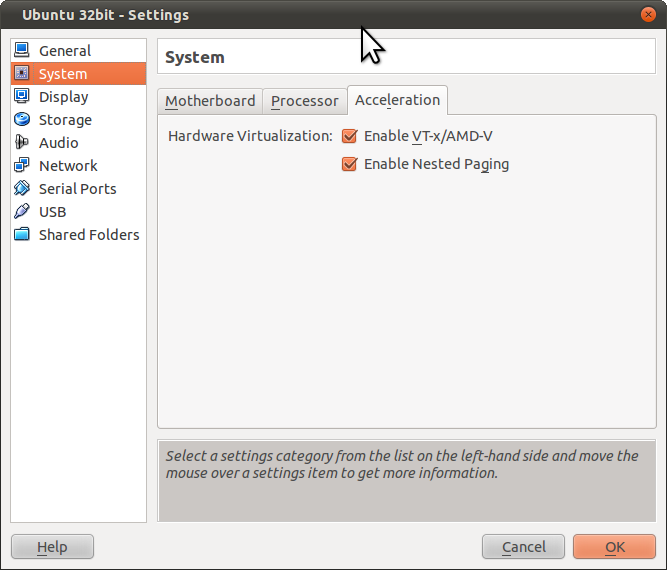
Task: Select the Network adapter icon
Action: (22, 166)
